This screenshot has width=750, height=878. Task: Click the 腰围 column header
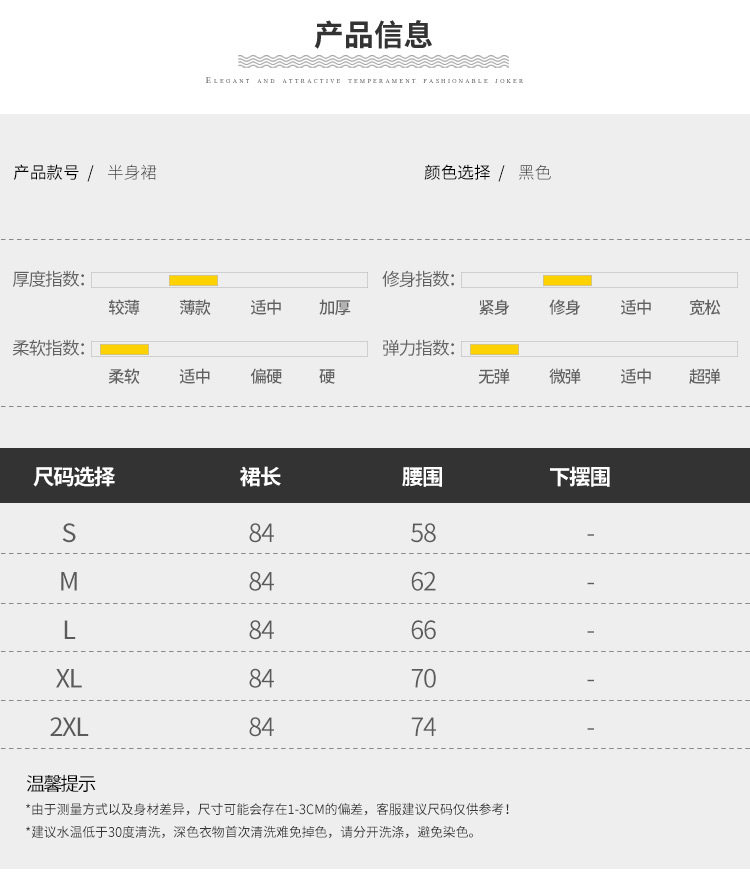click(x=422, y=477)
